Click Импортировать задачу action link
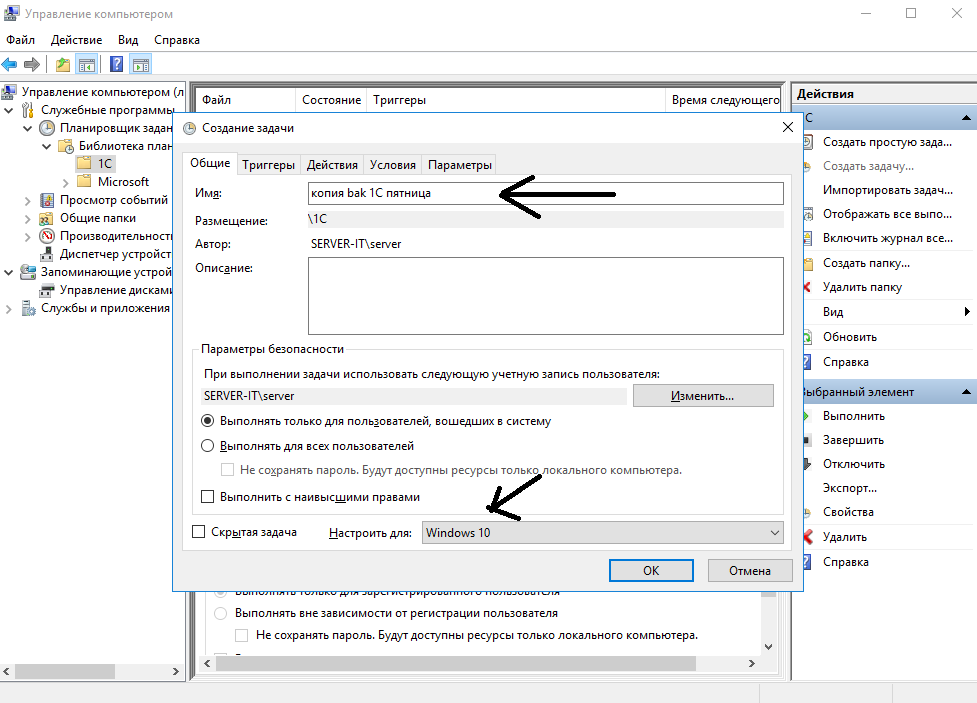977x703 pixels. pyautogui.click(x=887, y=190)
